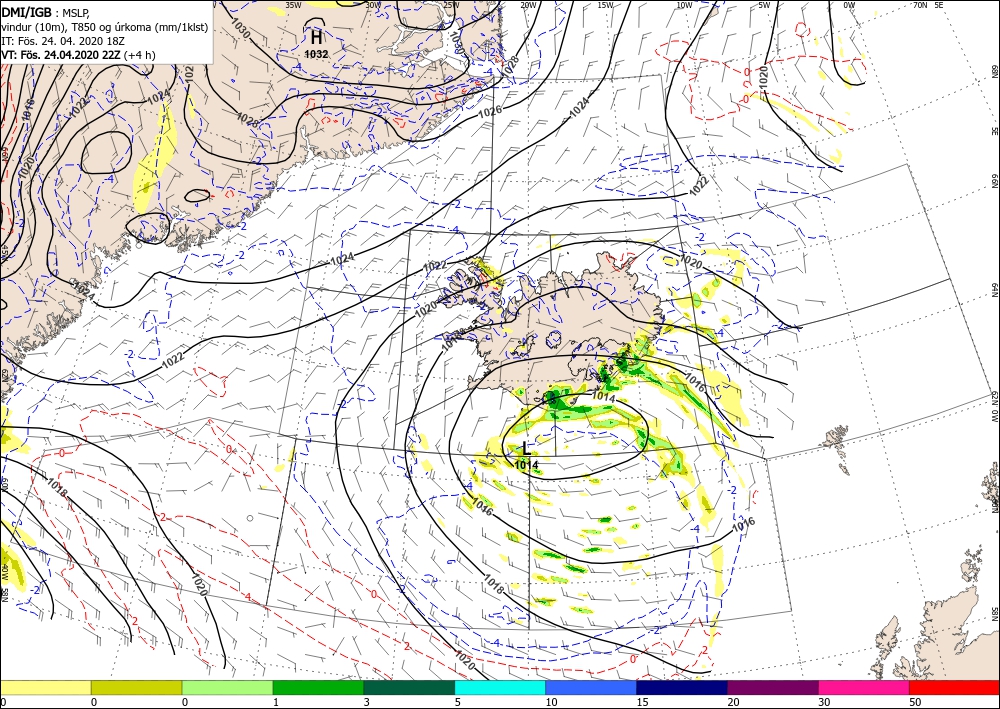This screenshot has width=1000, height=709.
Task: Click the 1026 isobar label
Action: 490,110
